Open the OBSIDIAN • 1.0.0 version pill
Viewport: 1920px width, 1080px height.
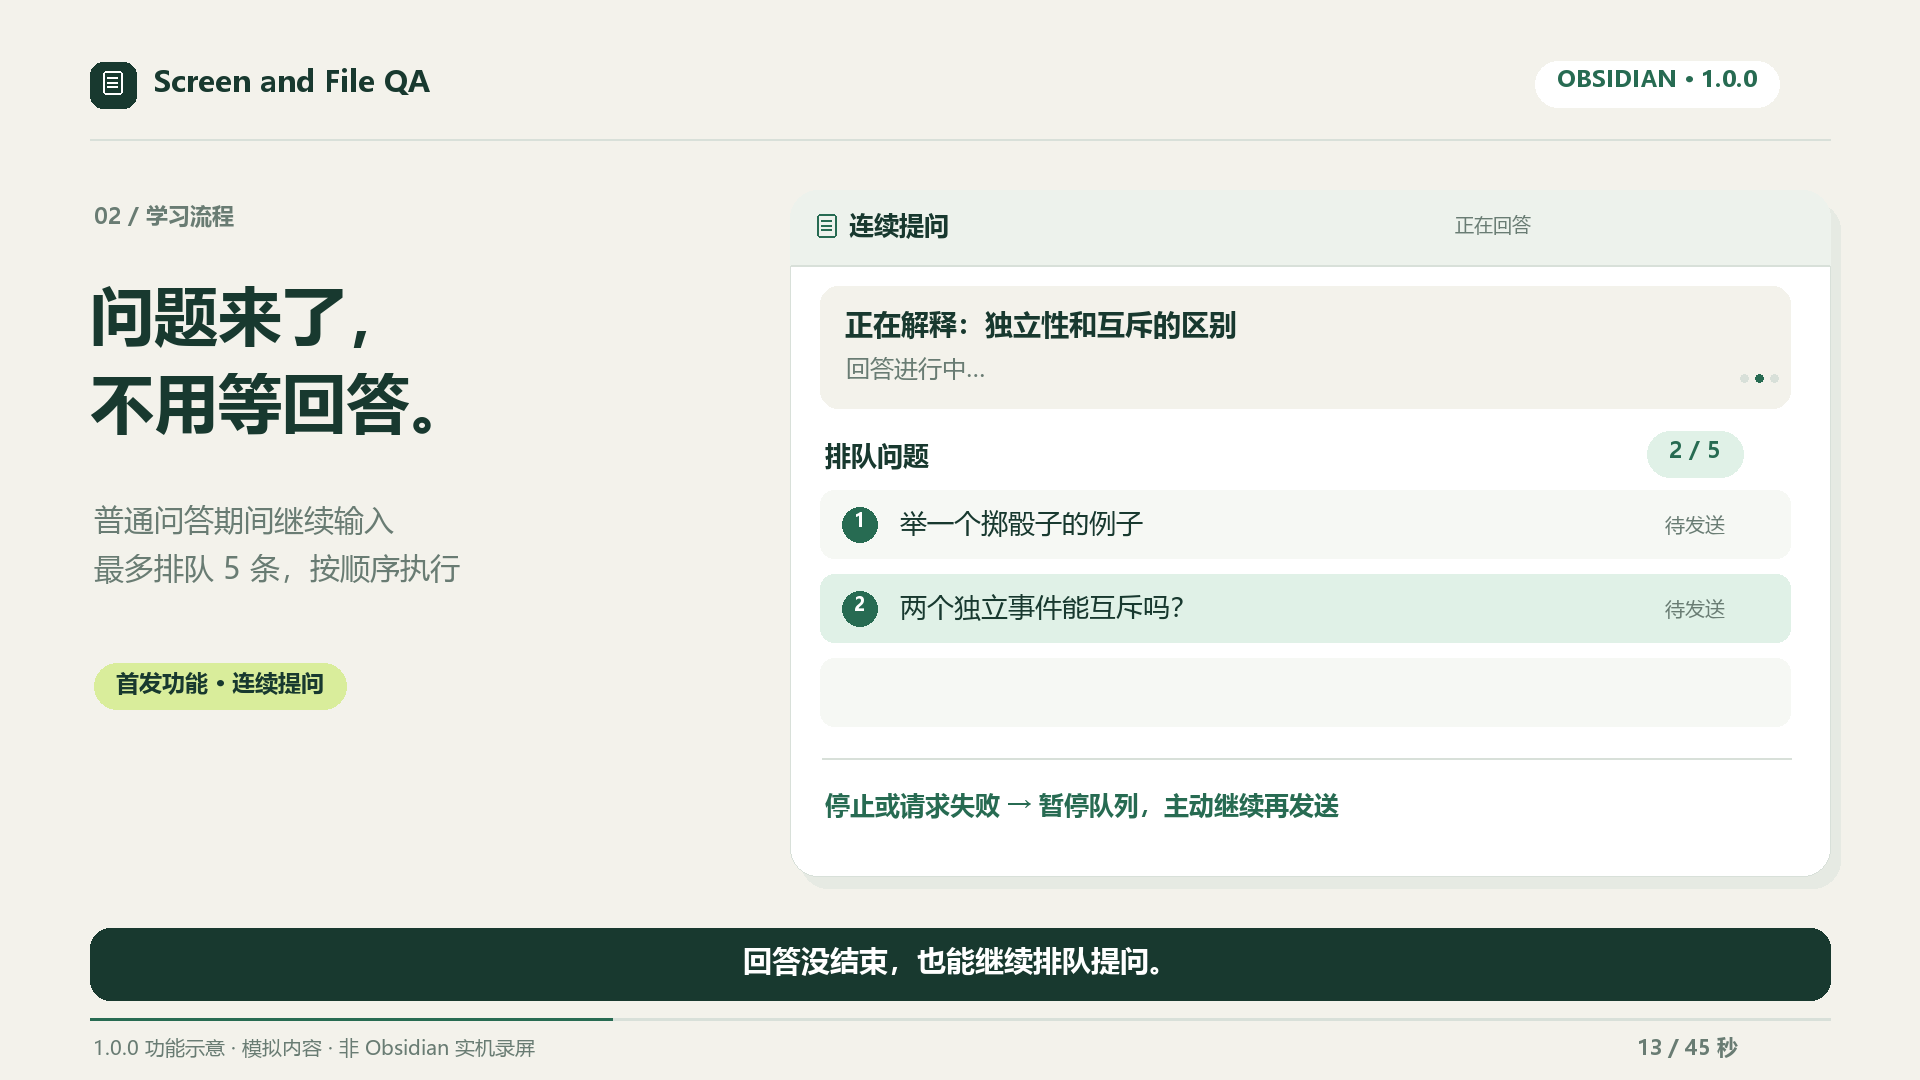coord(1657,82)
